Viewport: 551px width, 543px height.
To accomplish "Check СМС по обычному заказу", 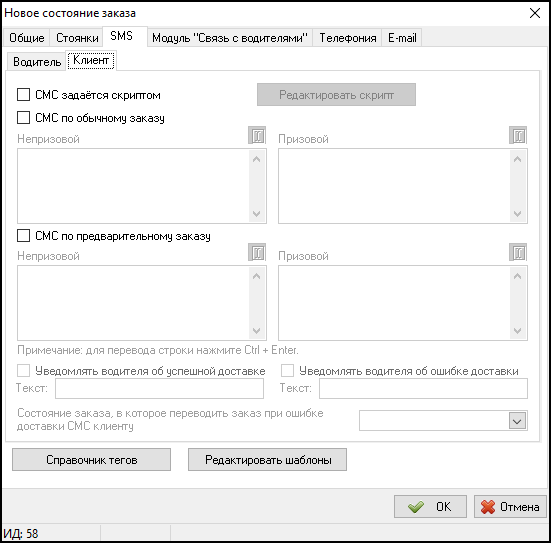I will 24,118.
